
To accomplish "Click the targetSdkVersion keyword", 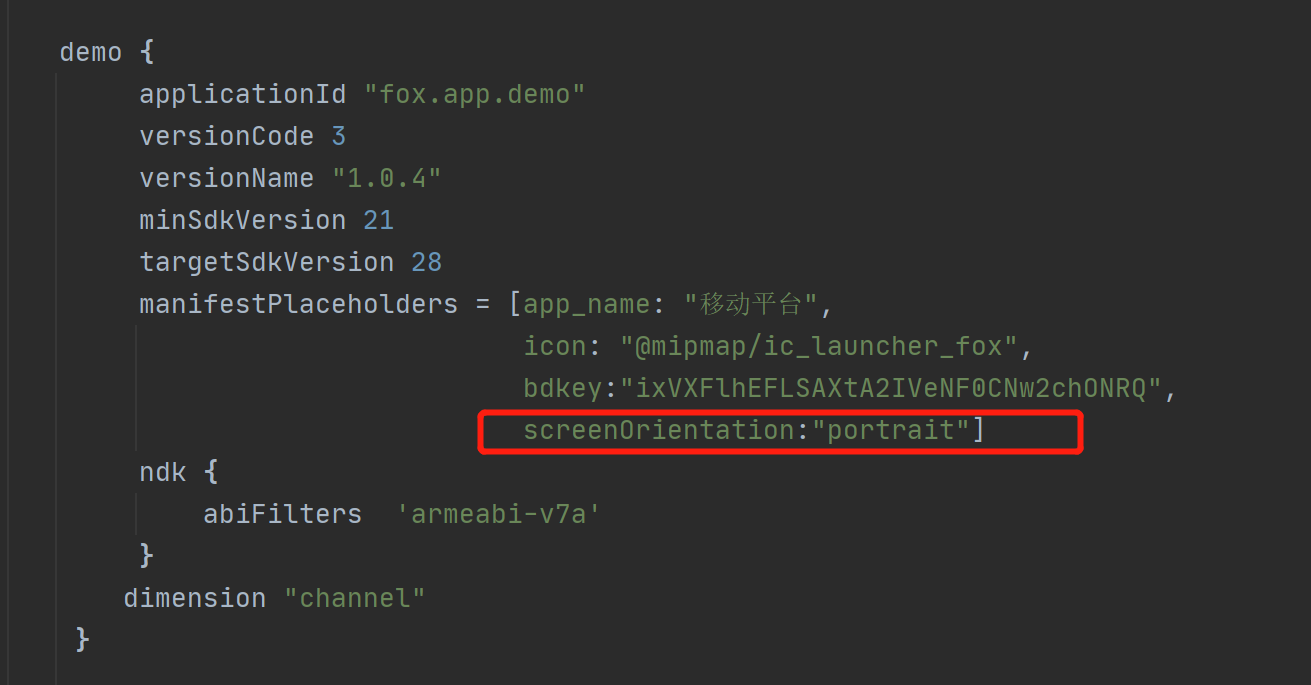I will tap(267, 262).
